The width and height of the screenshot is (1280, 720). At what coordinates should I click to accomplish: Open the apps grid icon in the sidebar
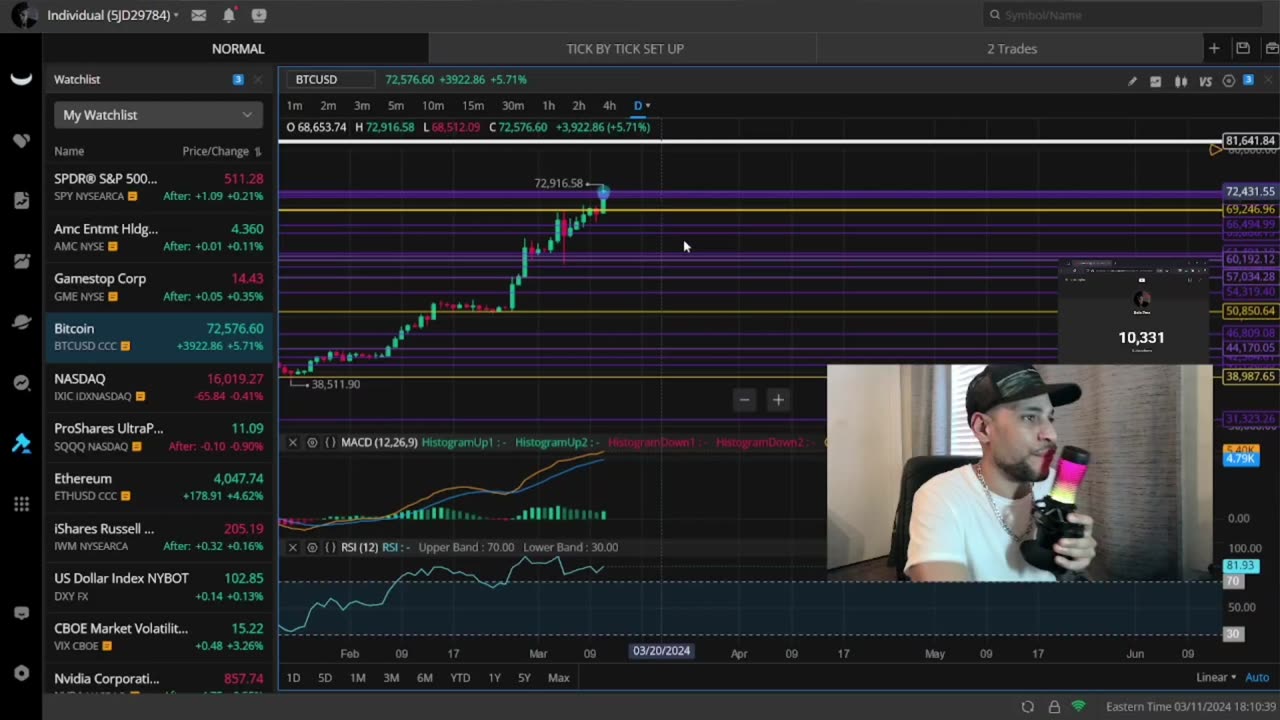[21, 504]
